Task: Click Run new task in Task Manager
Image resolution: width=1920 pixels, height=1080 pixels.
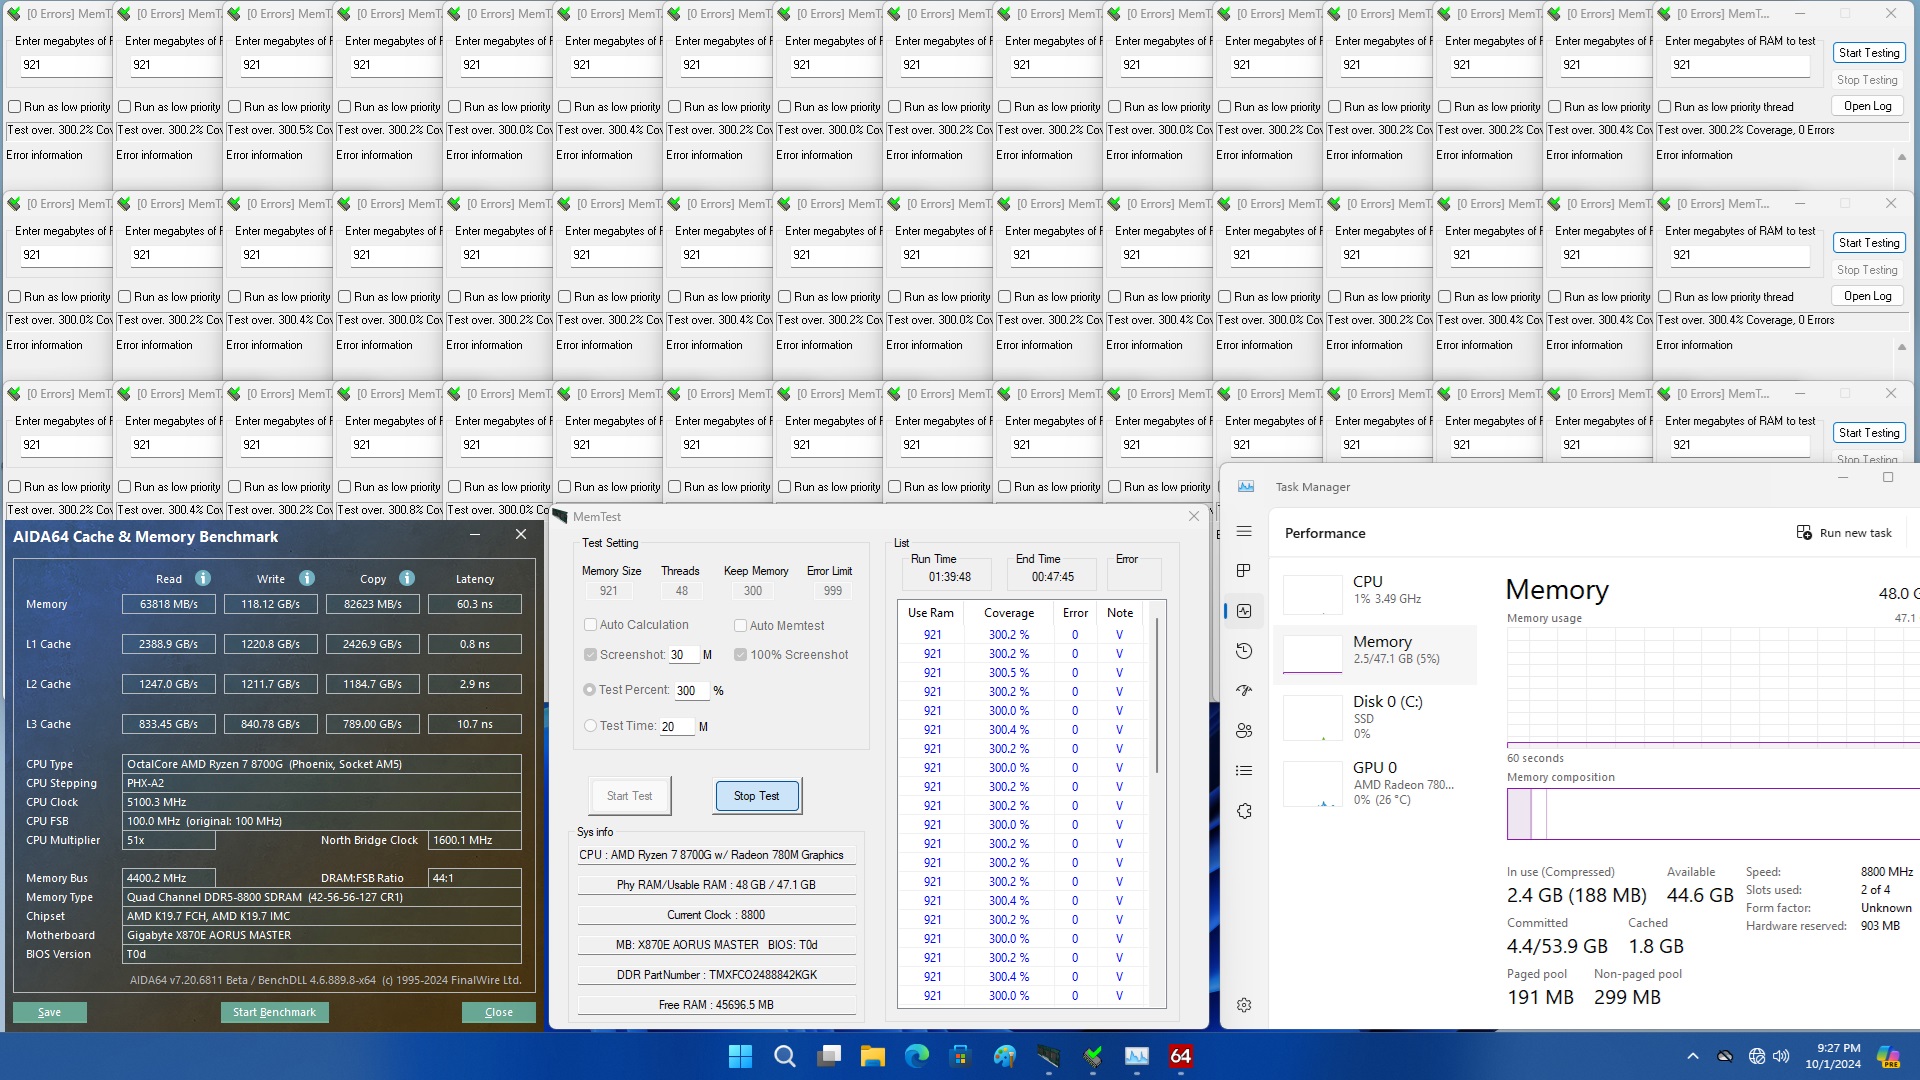Action: point(1845,533)
